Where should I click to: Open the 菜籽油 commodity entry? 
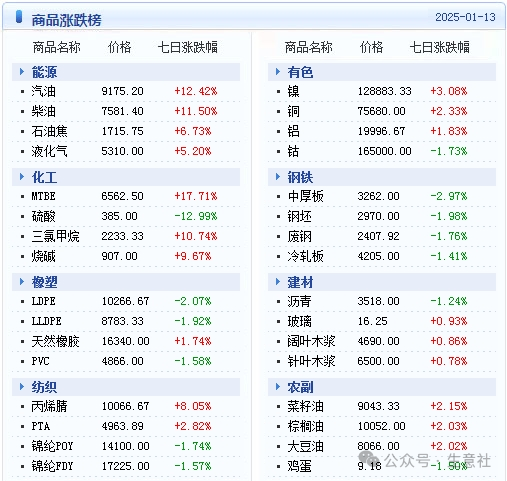(305, 406)
